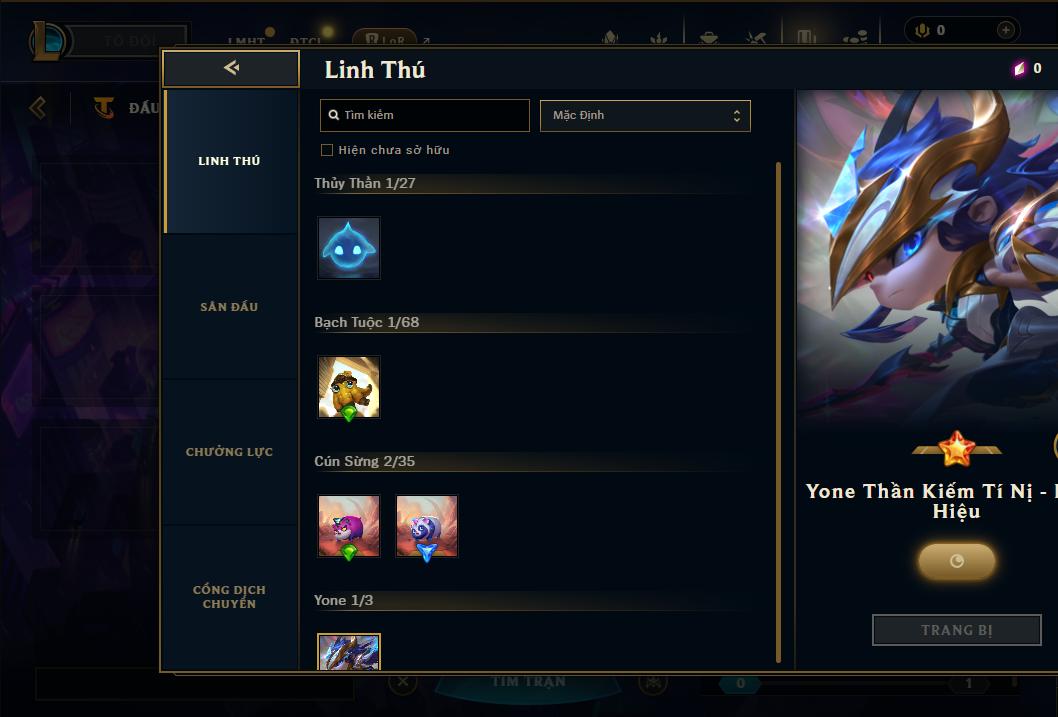Click the star rank emblem under artwork
1058x717 pixels.
point(956,449)
